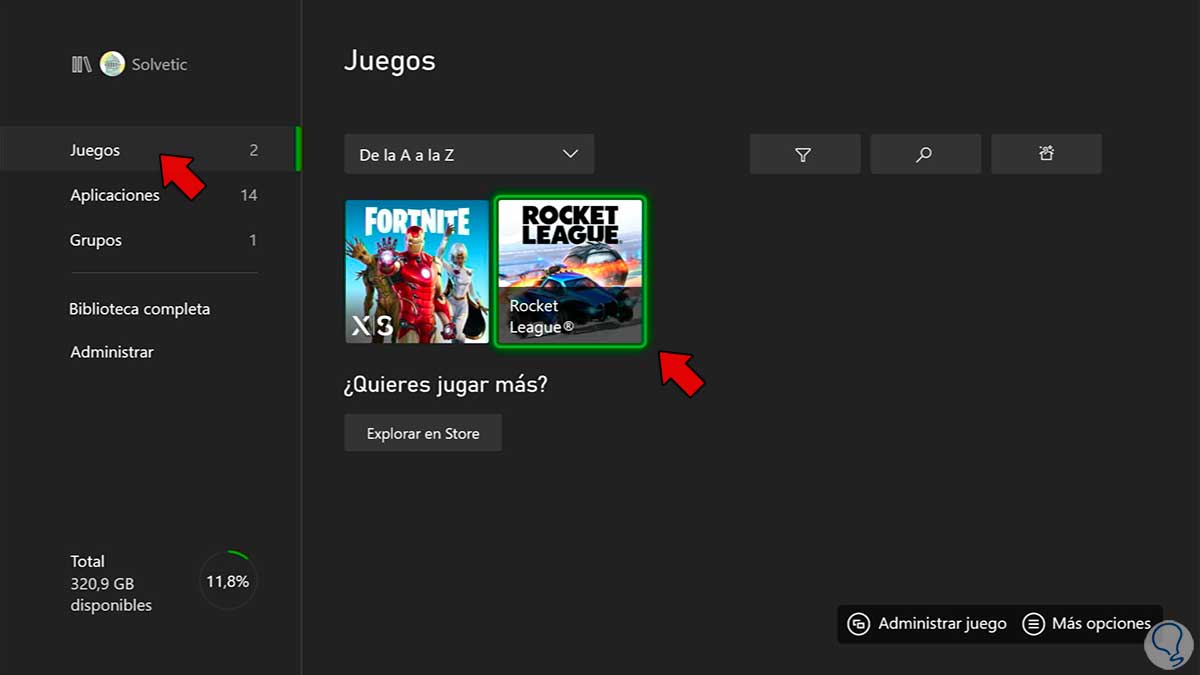Click the 320,9 GB disponibles text
Viewport: 1200px width, 675px height.
[111, 594]
